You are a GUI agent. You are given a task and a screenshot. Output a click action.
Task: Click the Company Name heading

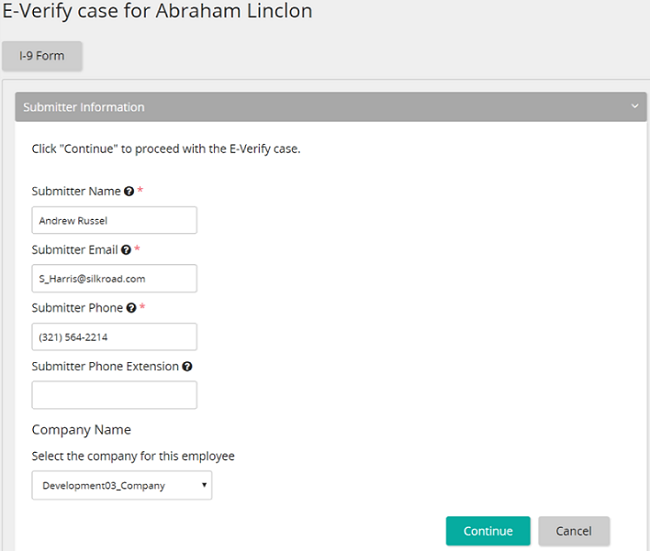pos(81,430)
